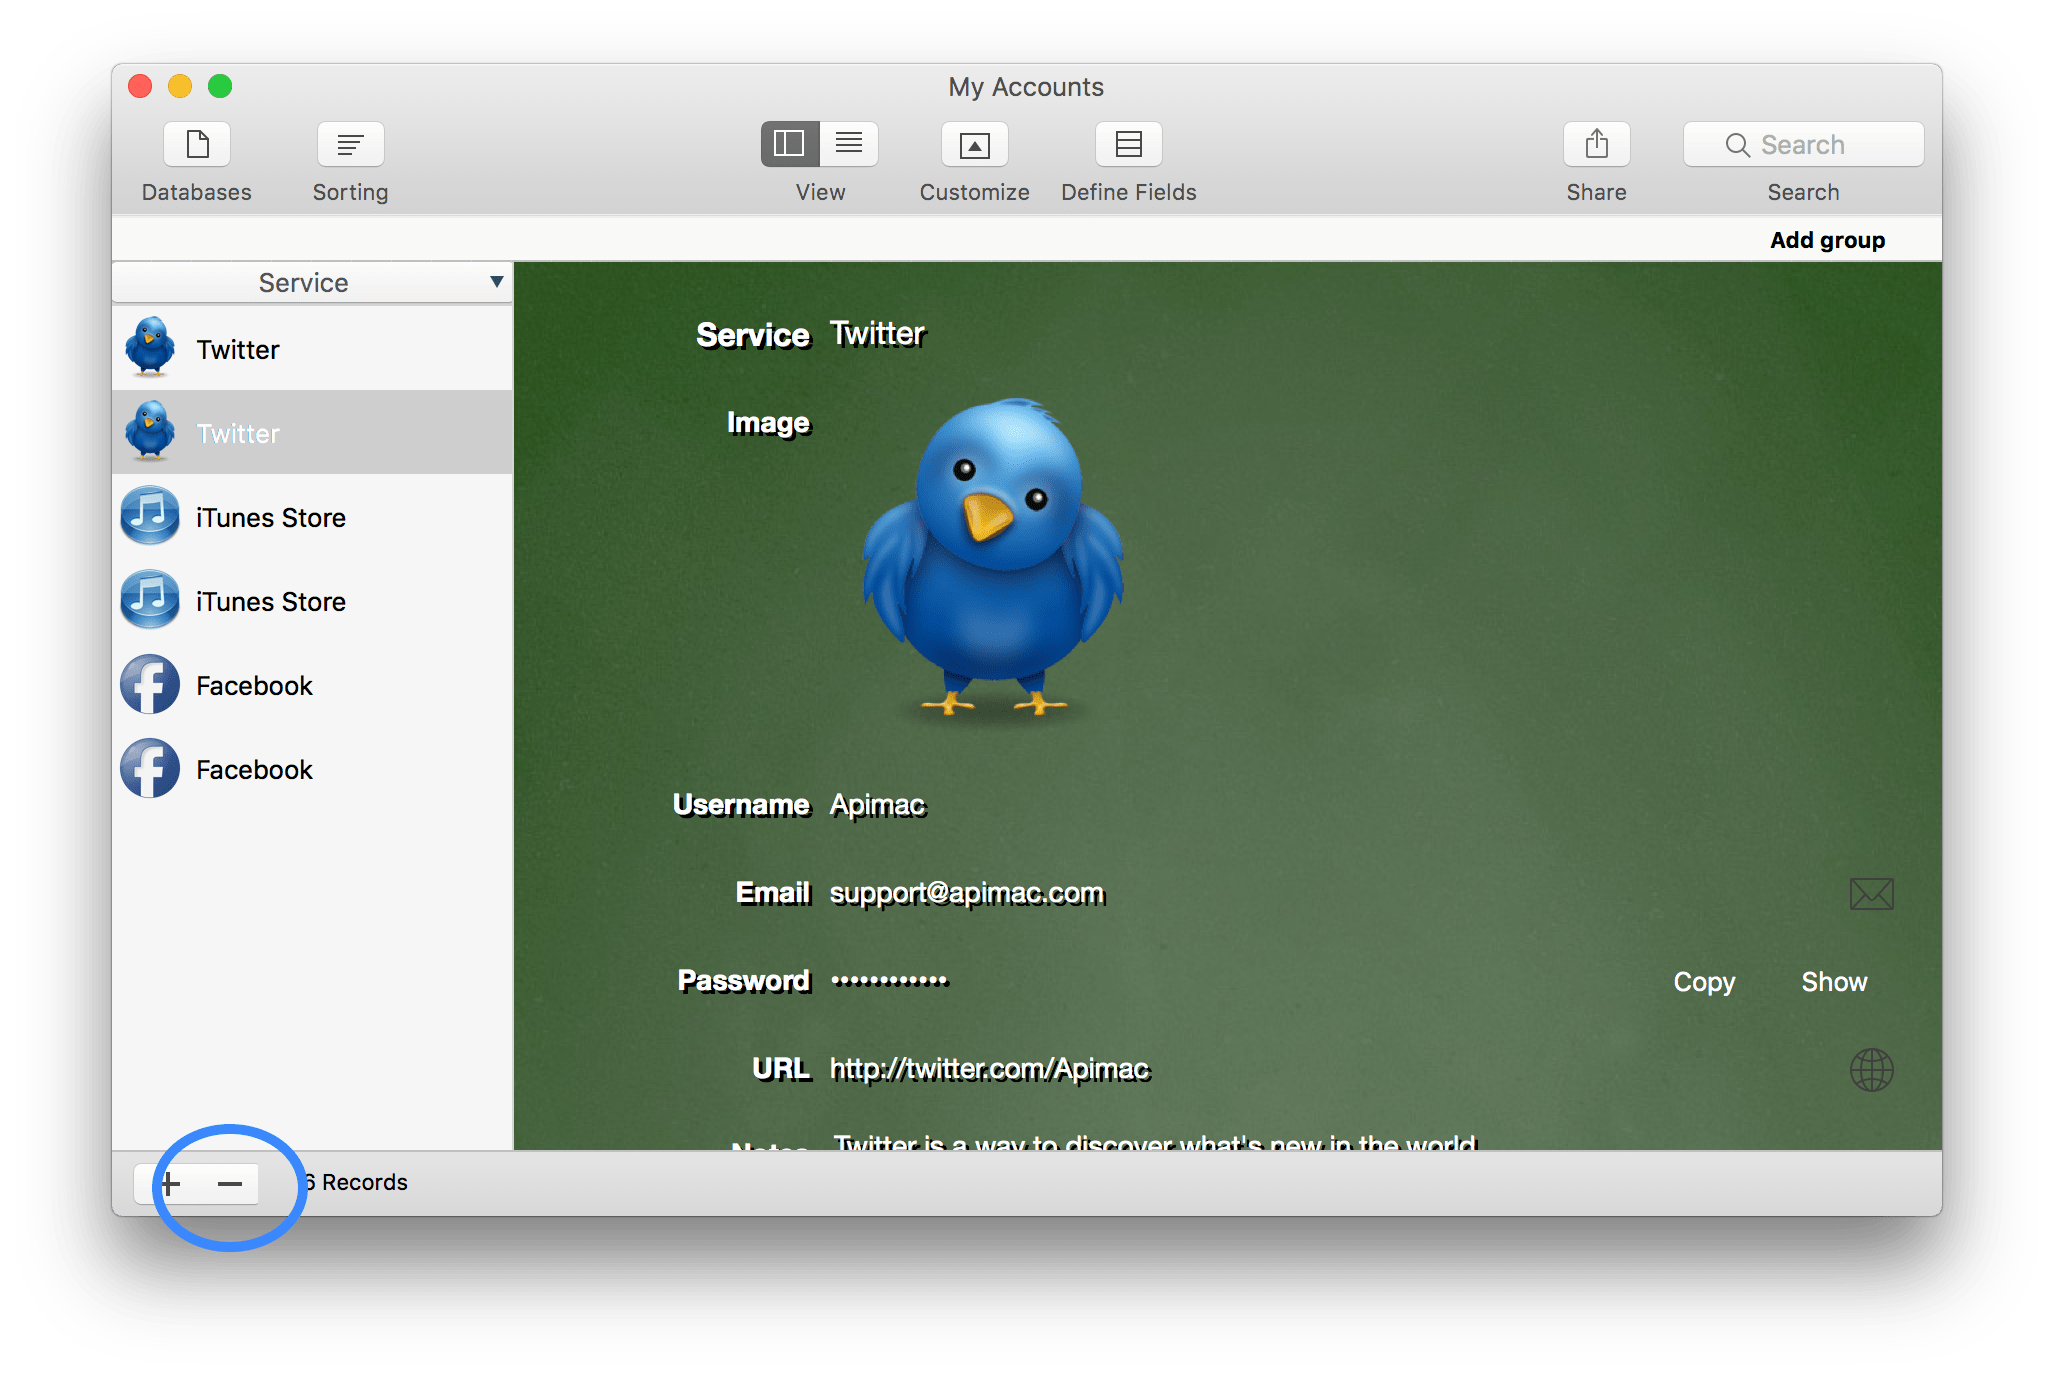Select the first Twitter record

pyautogui.click(x=238, y=350)
